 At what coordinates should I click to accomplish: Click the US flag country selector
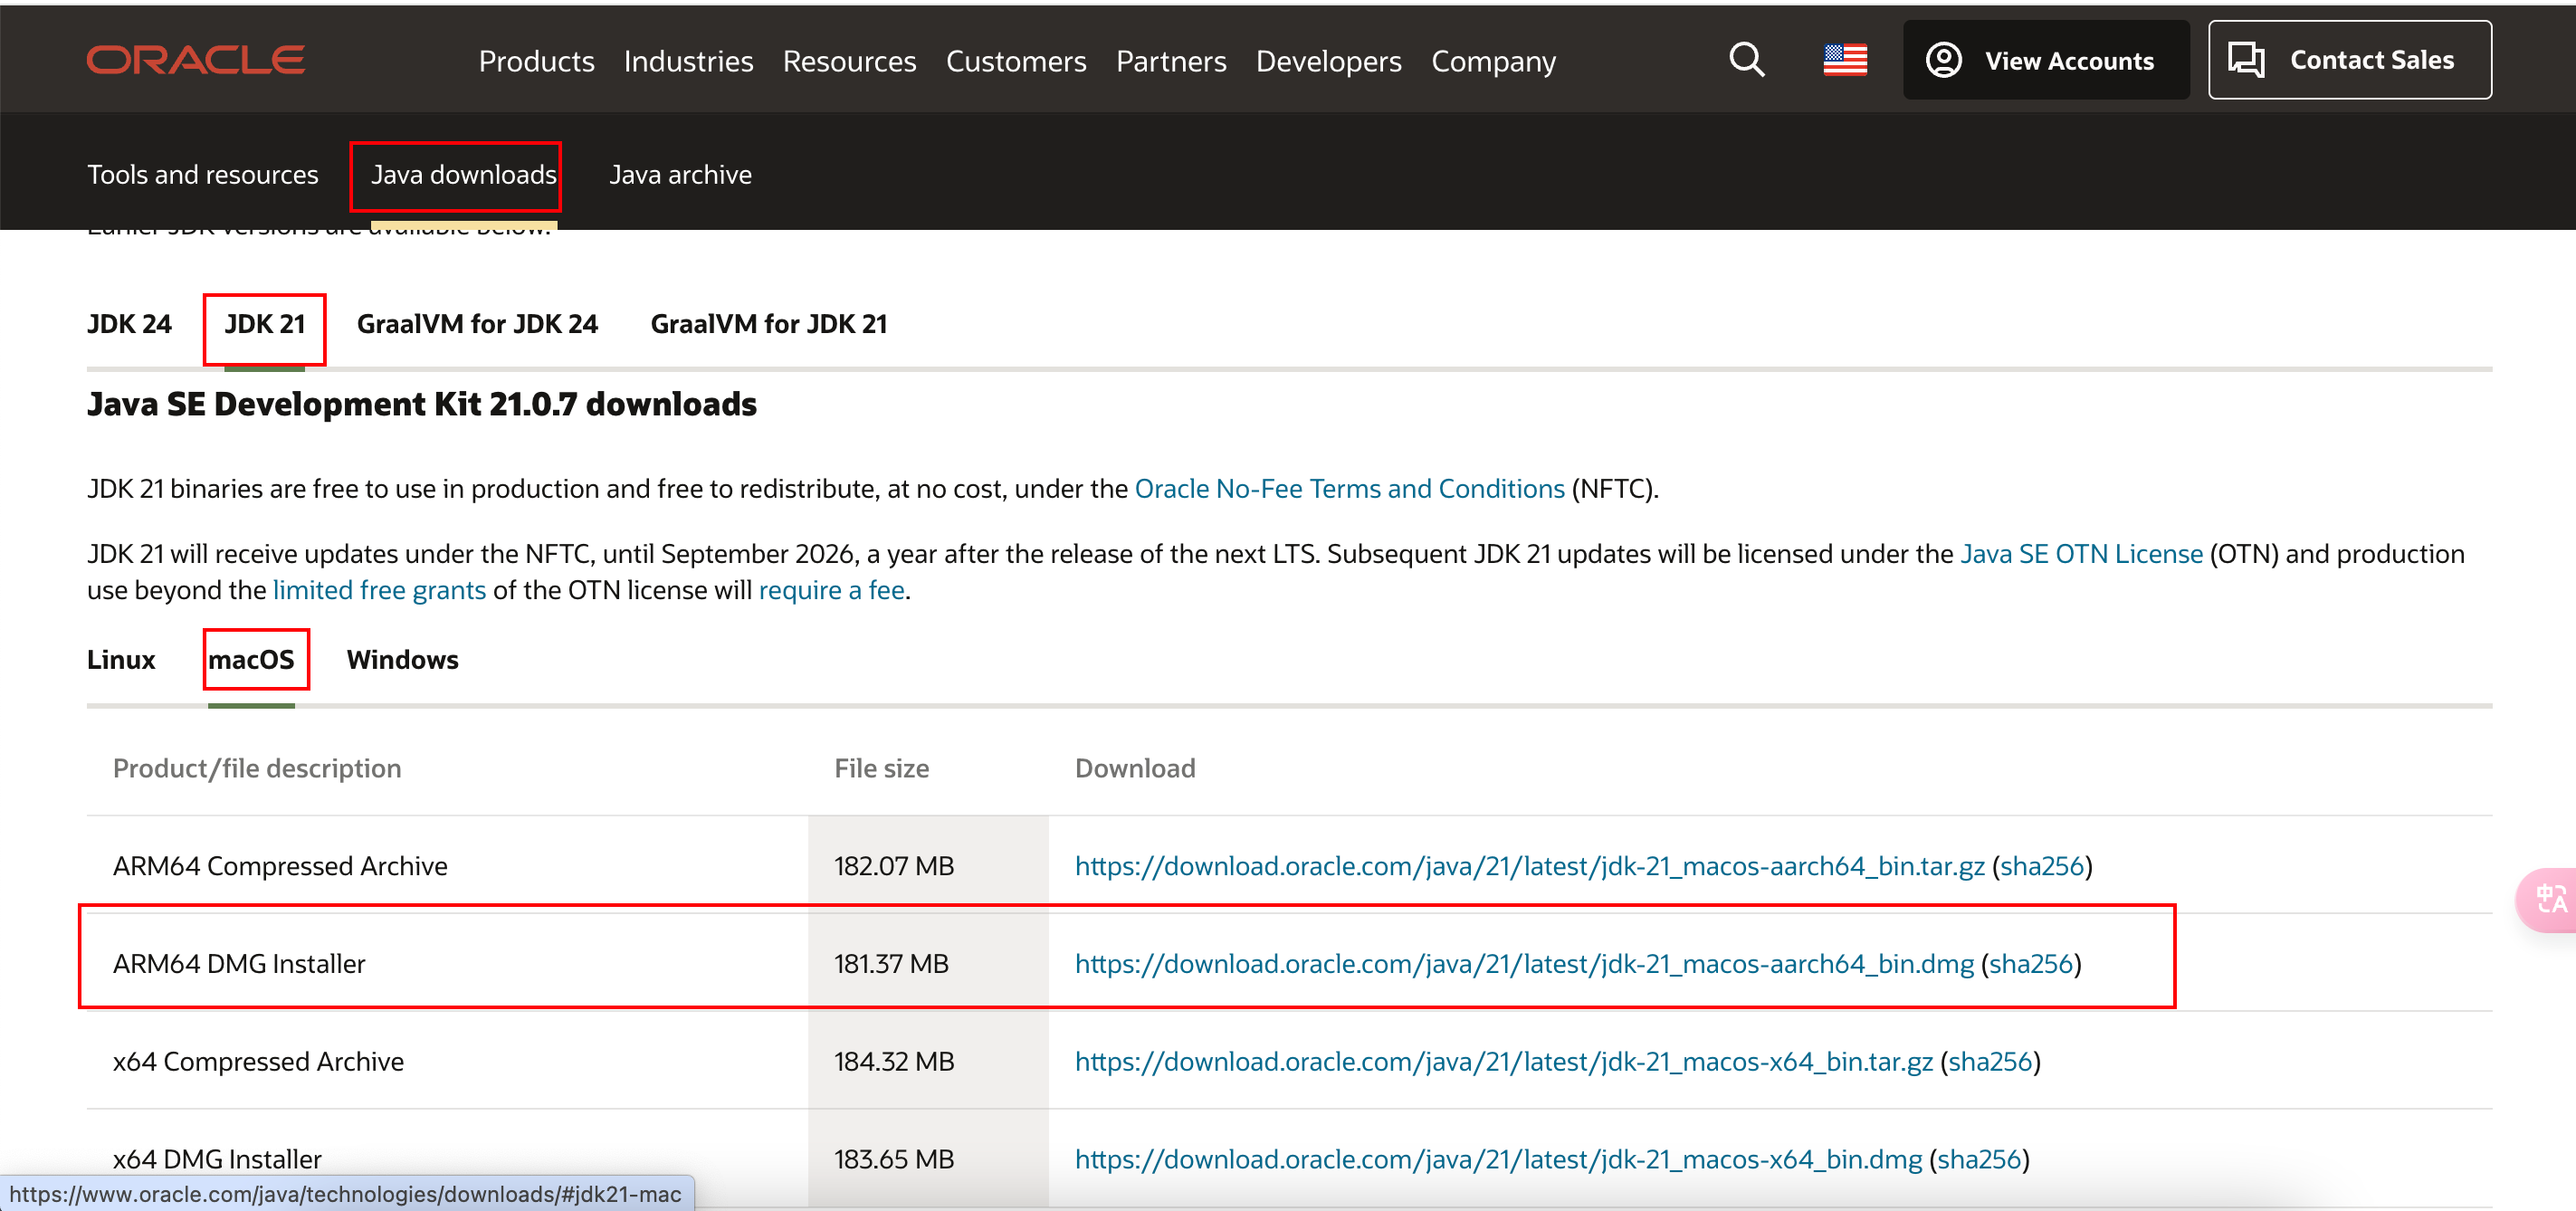[1844, 60]
